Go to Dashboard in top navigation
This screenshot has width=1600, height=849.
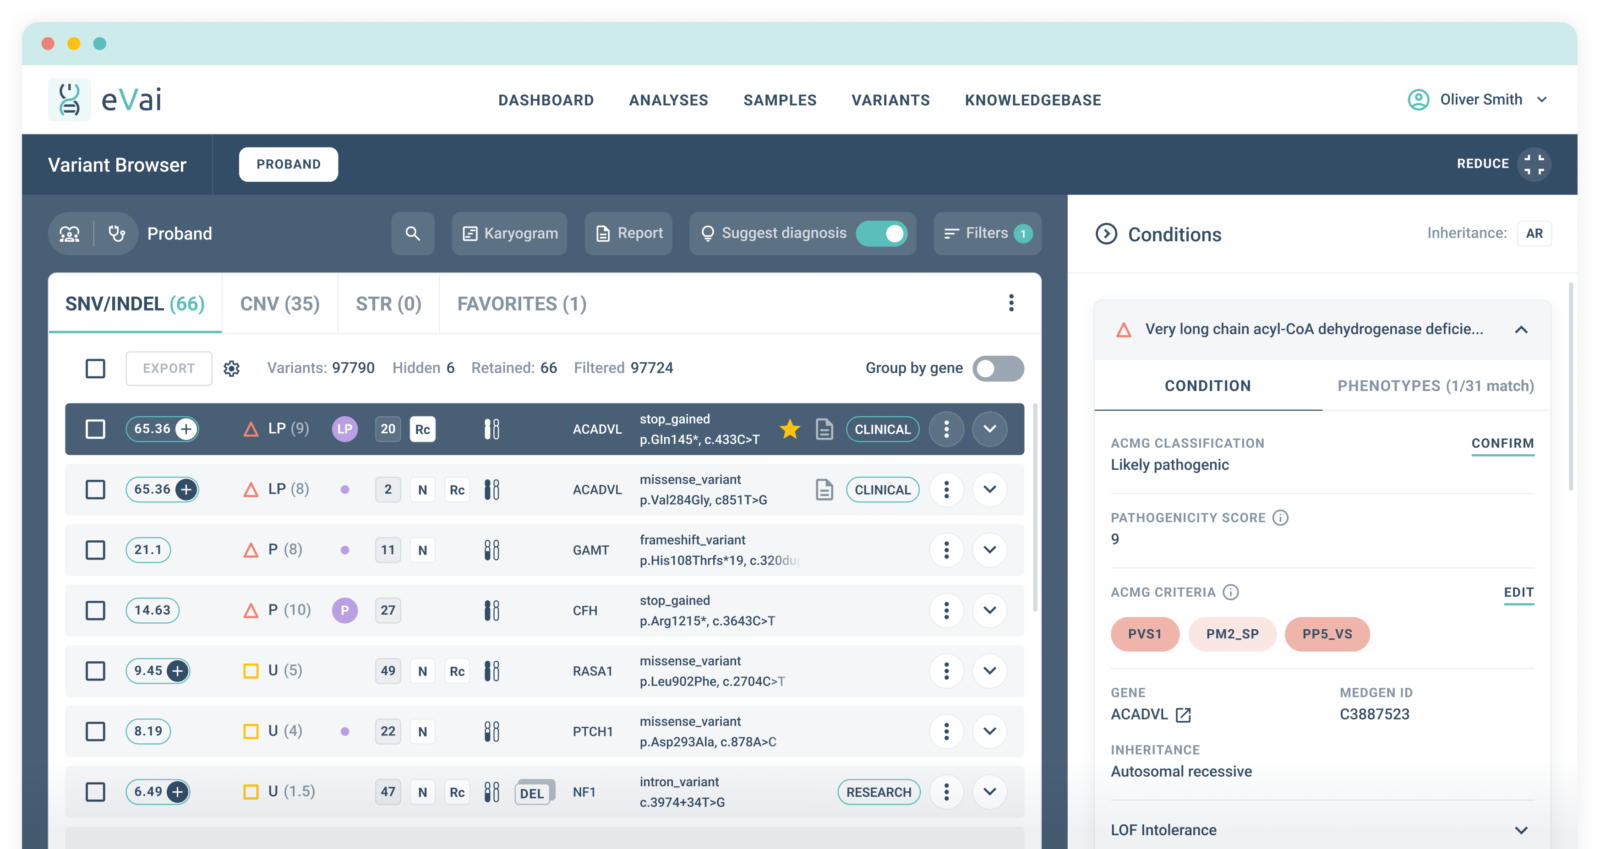click(546, 100)
